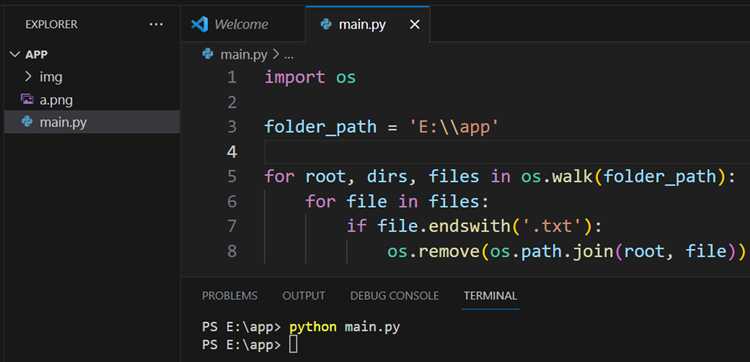This screenshot has height=362, width=750.
Task: Open the PROBLEMS panel tab
Action: [x=230, y=296]
